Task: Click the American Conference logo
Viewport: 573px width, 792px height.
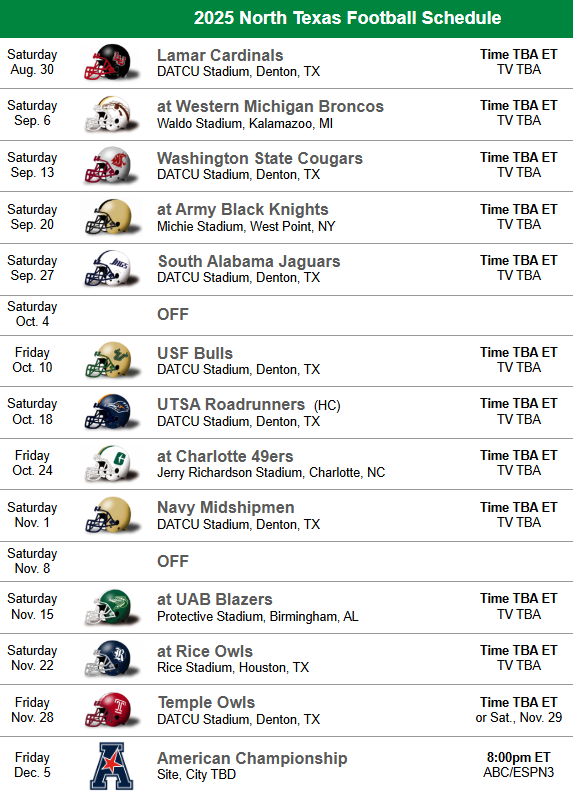Action: coord(112,766)
